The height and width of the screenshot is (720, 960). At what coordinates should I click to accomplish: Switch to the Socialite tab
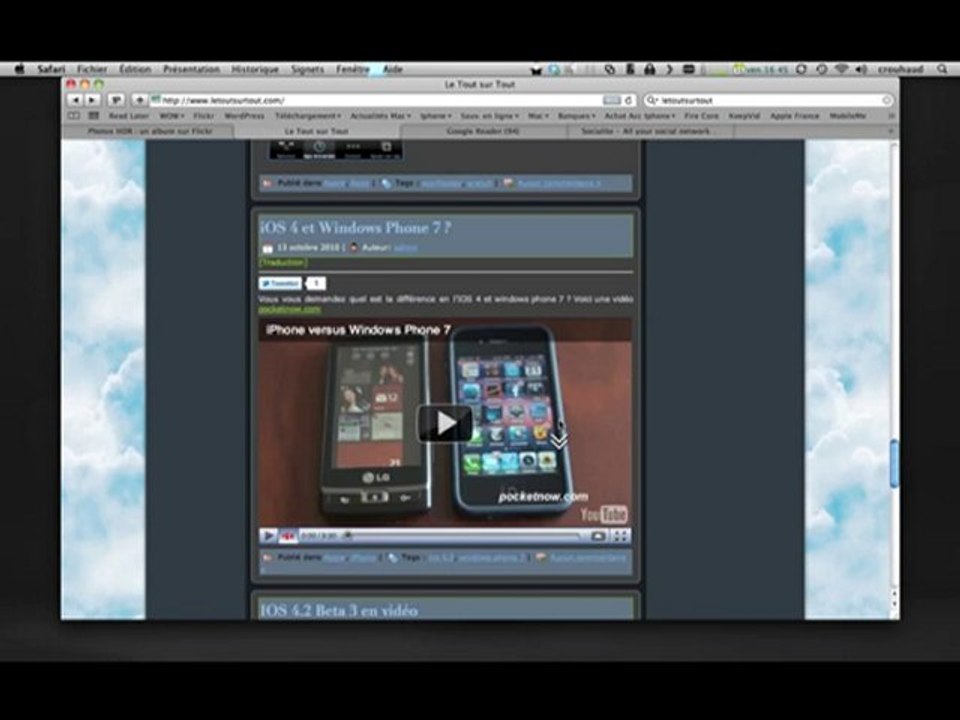tap(648, 131)
